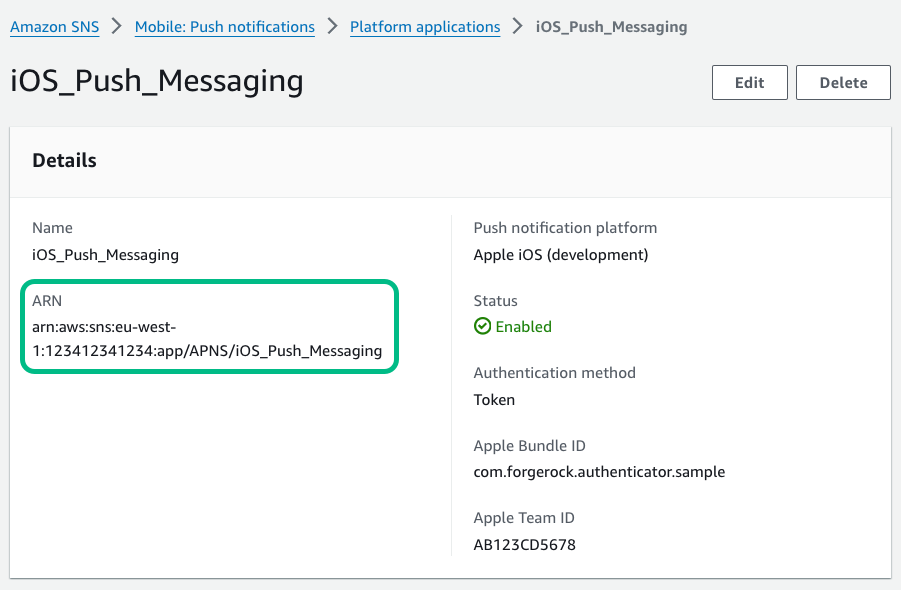Click the chevron after Mobile: Push notifications

pyautogui.click(x=333, y=27)
